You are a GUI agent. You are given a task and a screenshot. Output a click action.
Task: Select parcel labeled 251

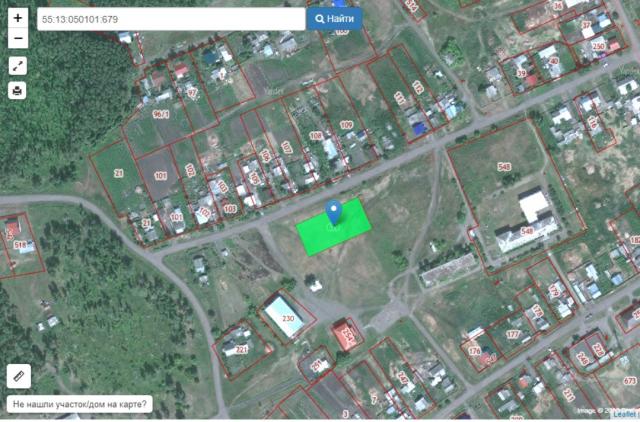(x=316, y=365)
